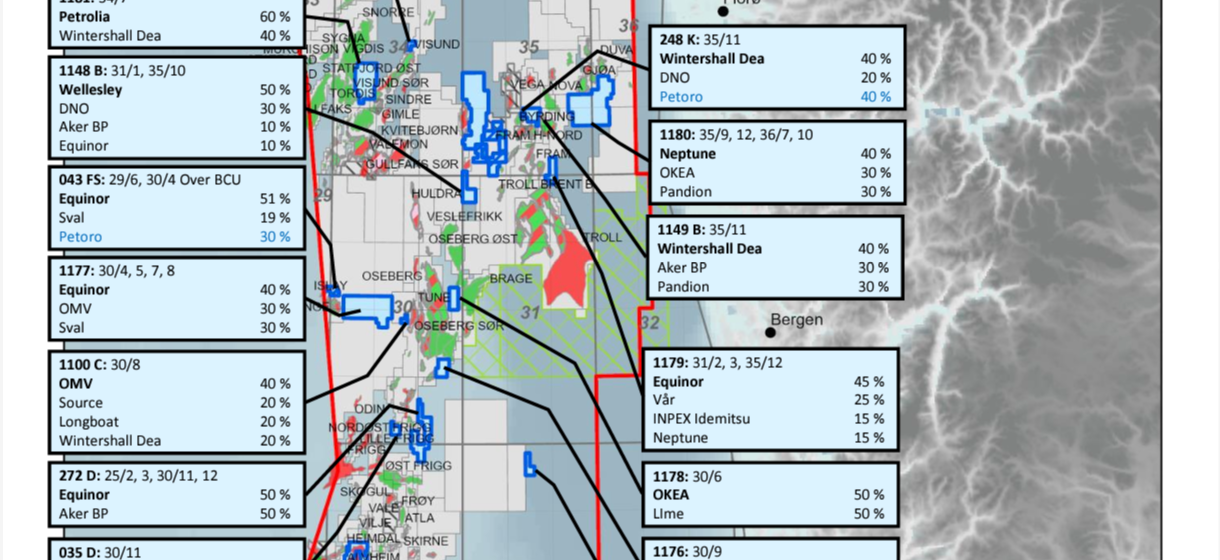Click the OSEBERG SØR field label

[x=459, y=327]
